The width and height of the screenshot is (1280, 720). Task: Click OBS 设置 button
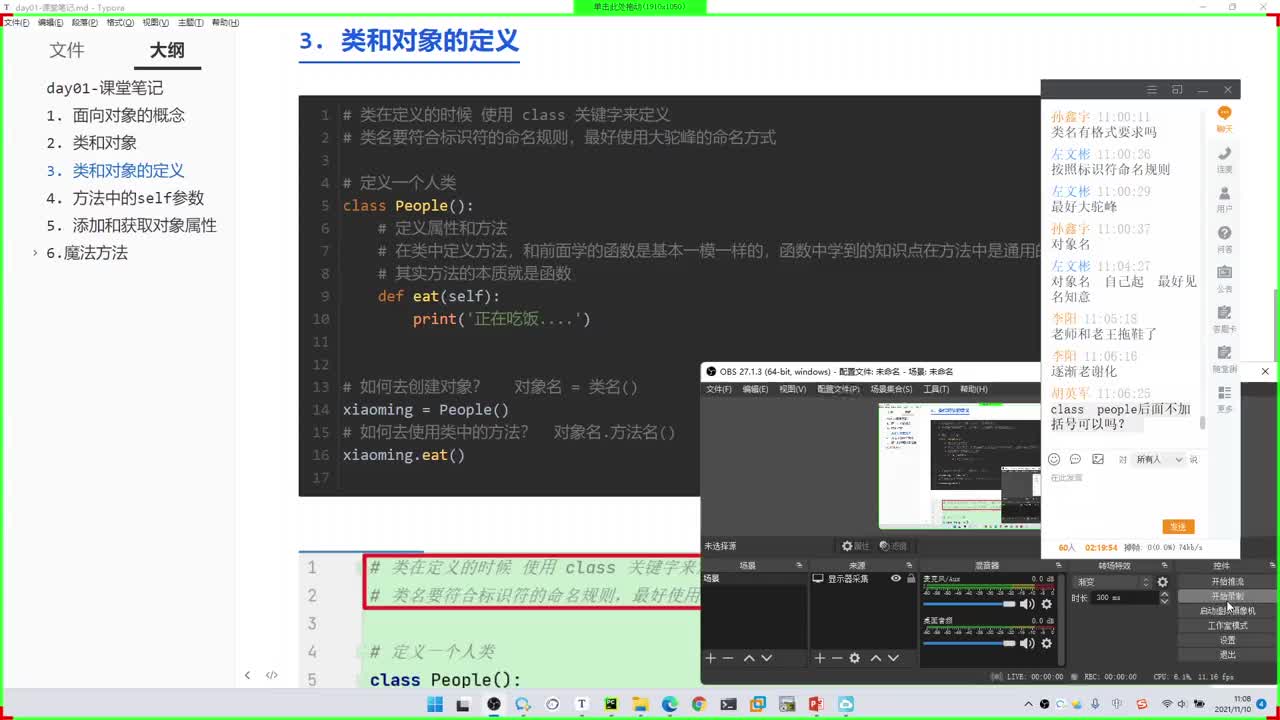pos(1227,640)
